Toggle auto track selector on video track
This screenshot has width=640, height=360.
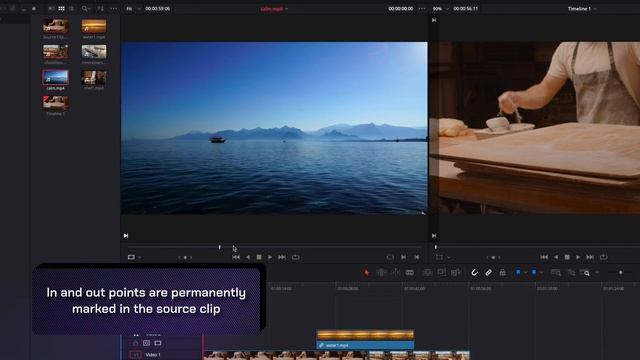point(147,343)
